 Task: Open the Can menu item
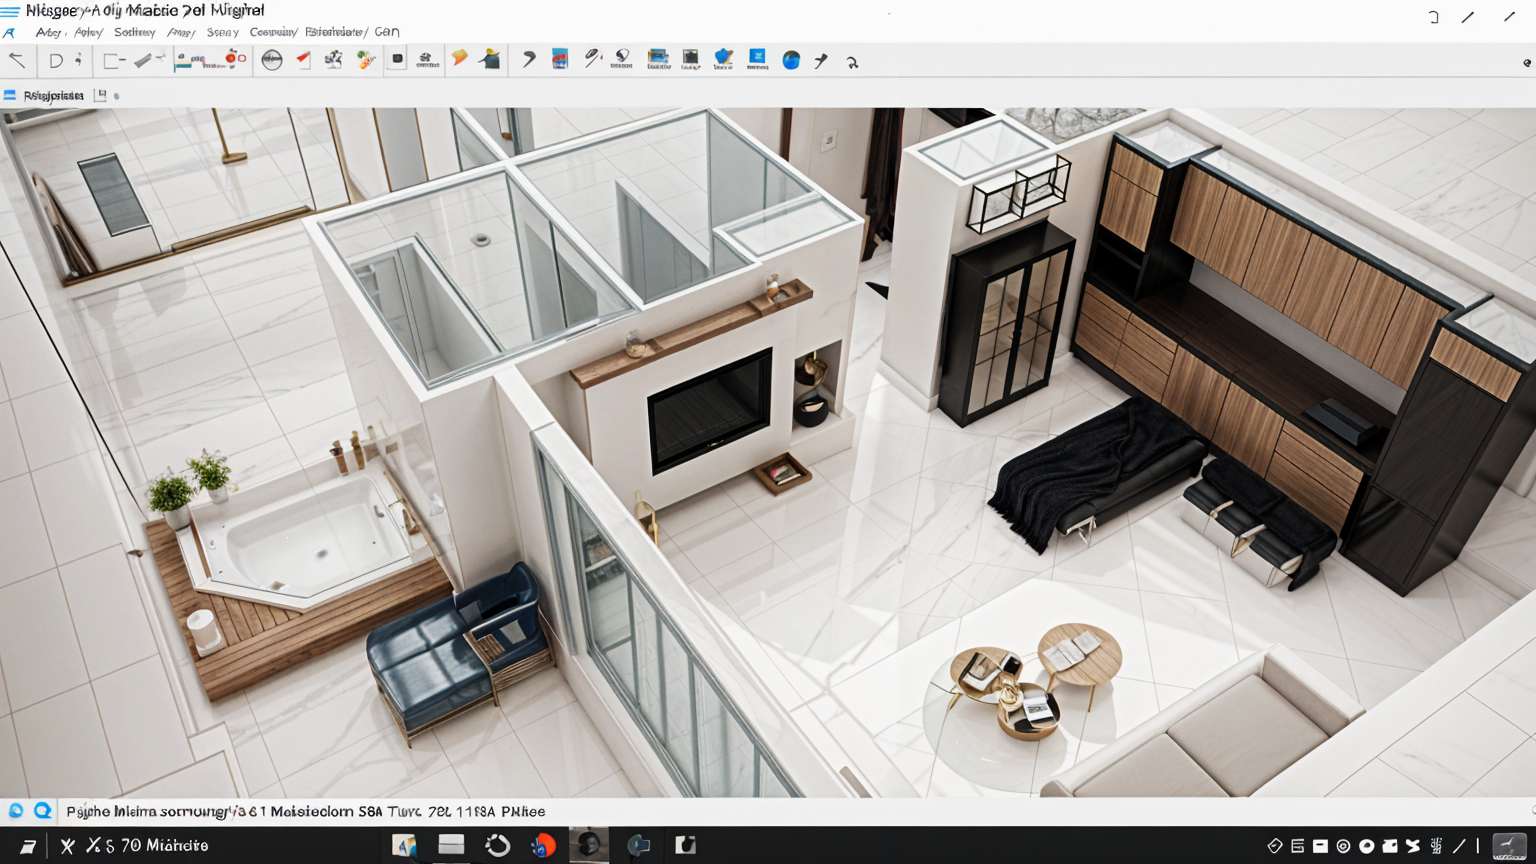(387, 32)
